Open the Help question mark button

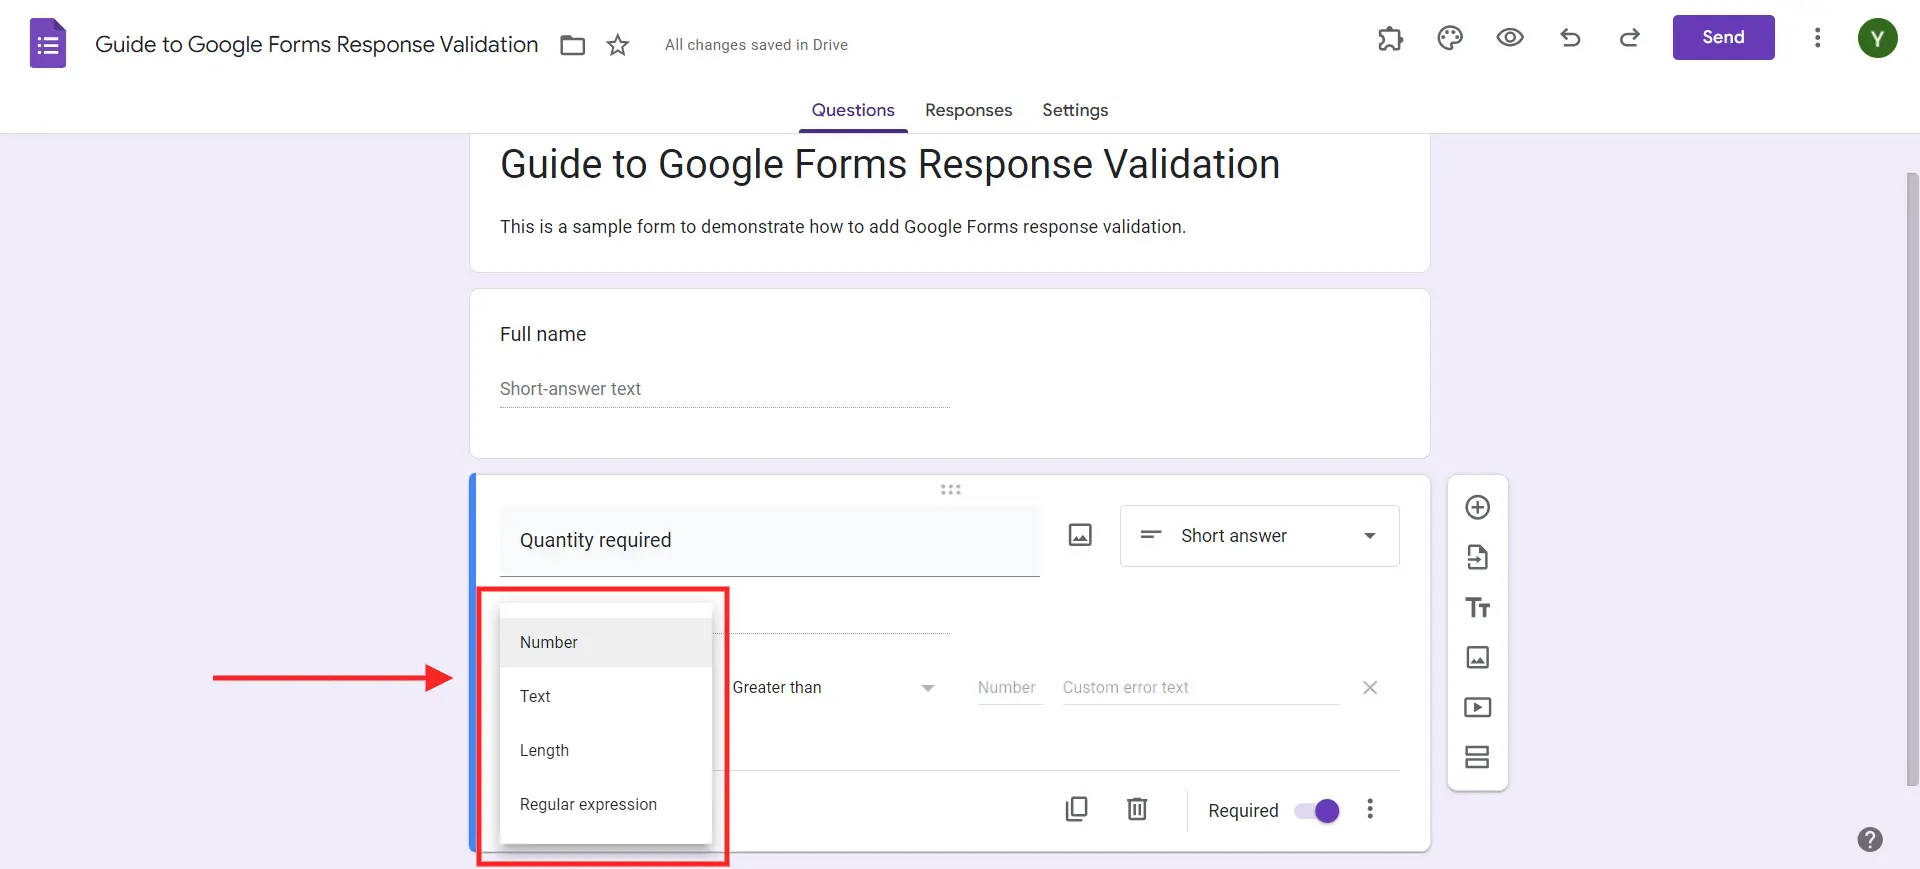(x=1870, y=839)
